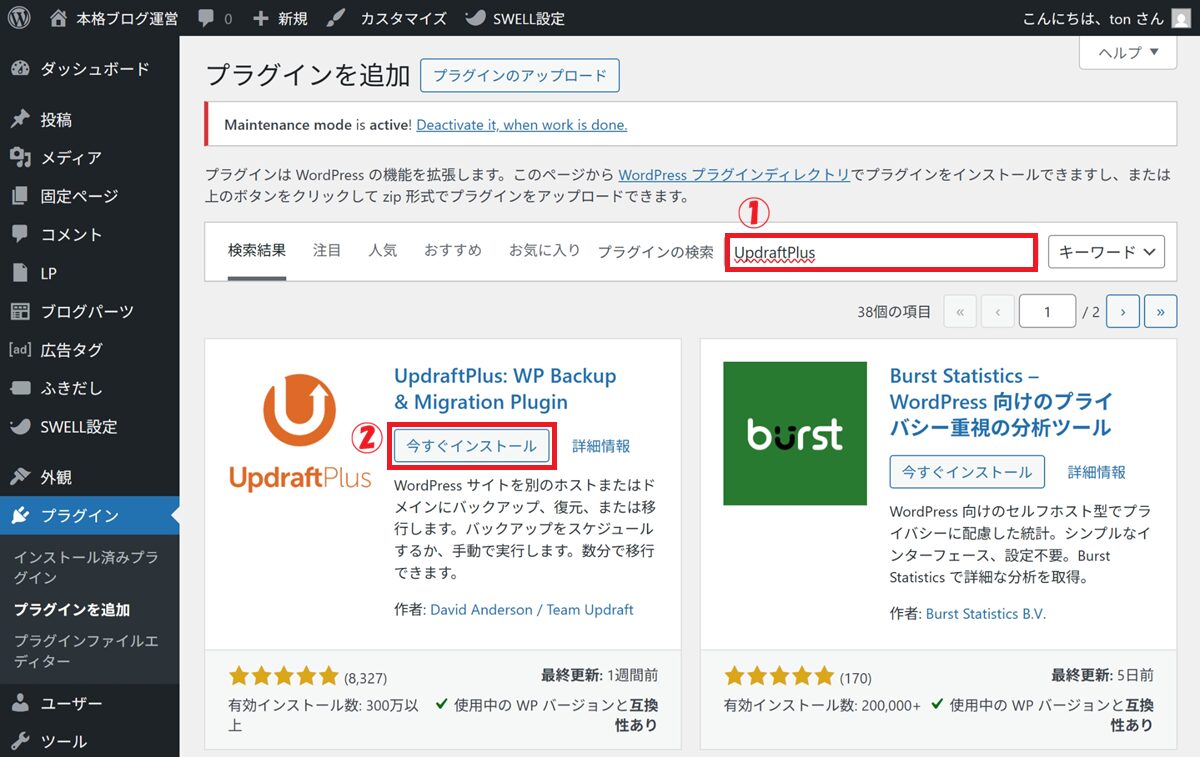Open 詳細情報 for Burst Statistics

pos(1096,472)
